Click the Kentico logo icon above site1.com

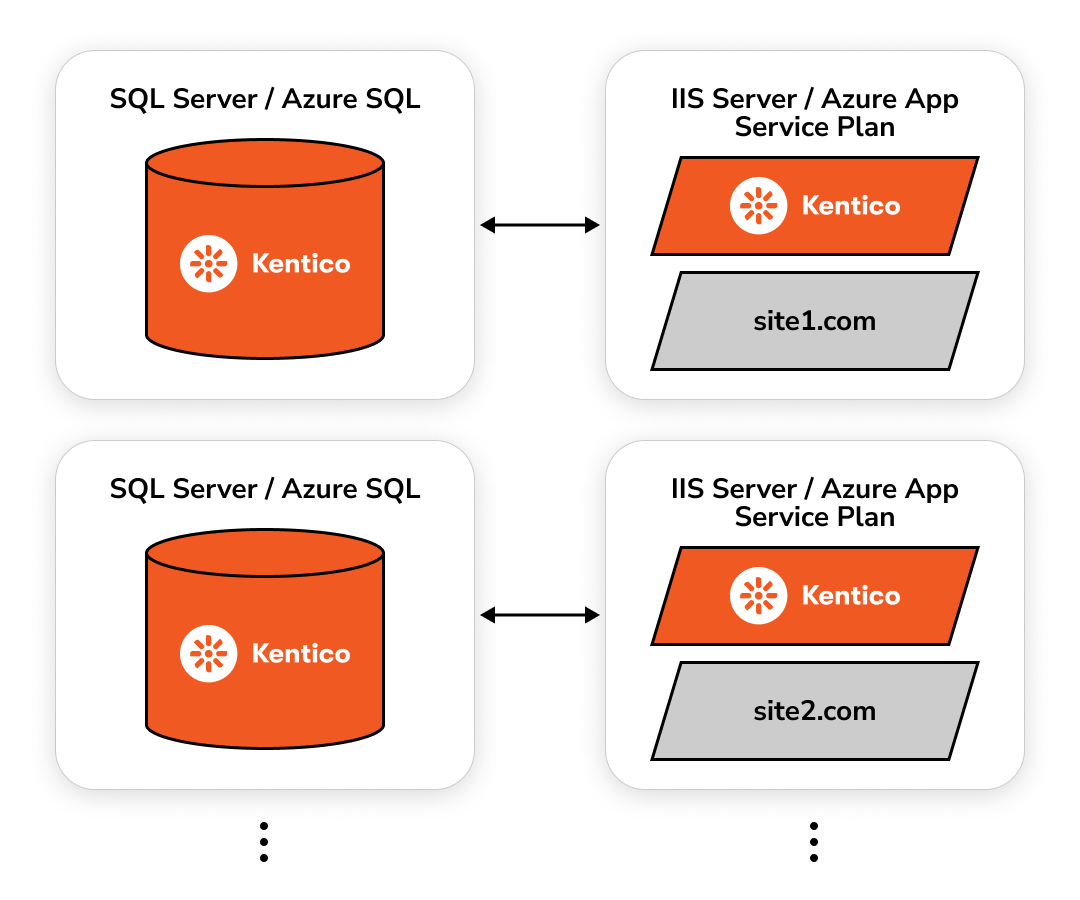pos(758,206)
